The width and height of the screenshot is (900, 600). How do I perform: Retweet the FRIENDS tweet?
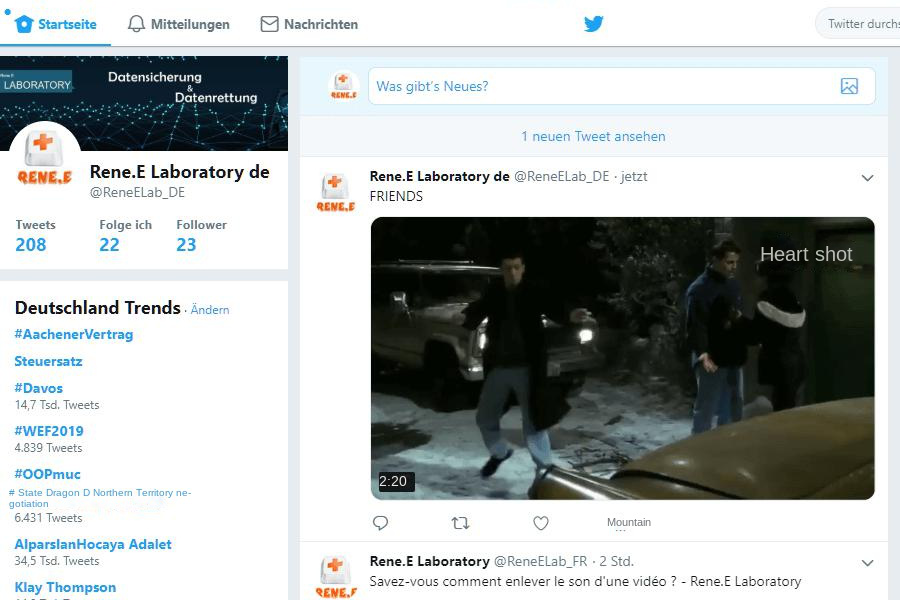[460, 522]
